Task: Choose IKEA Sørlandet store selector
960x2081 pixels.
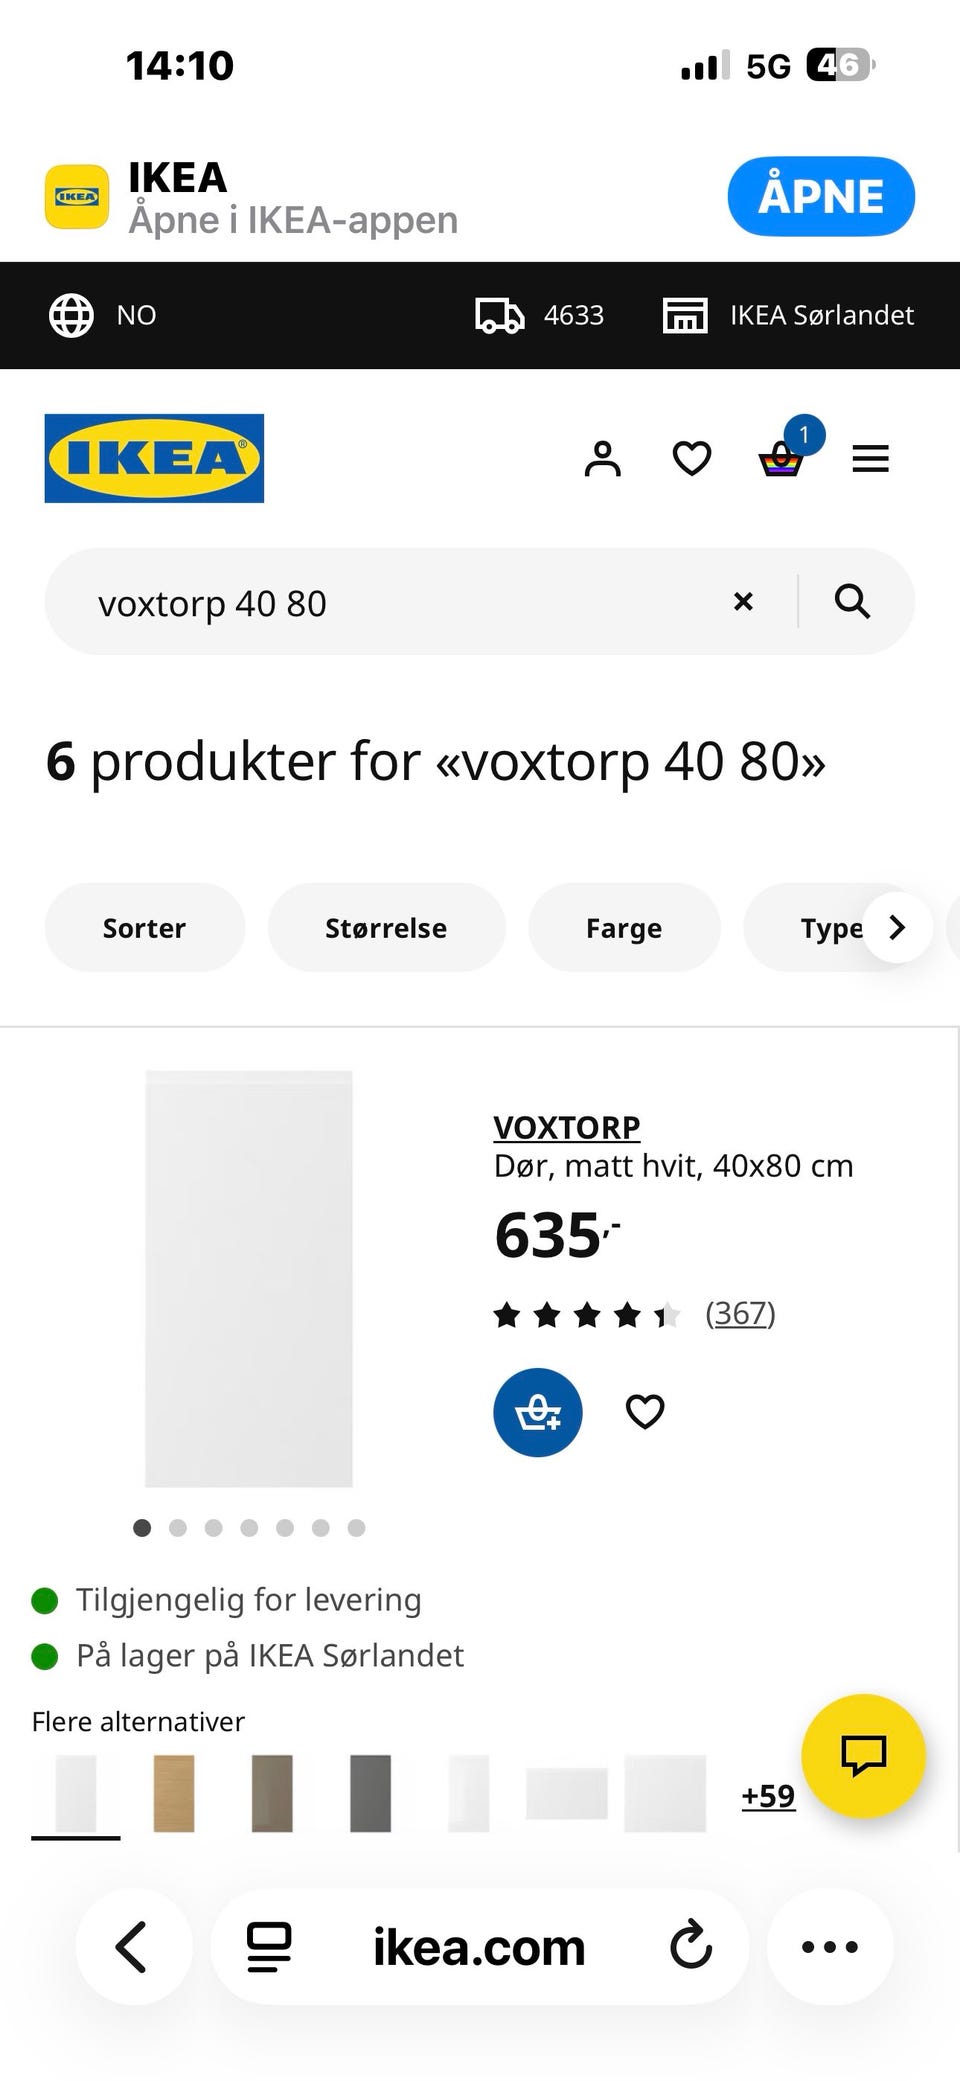Action: 788,315
